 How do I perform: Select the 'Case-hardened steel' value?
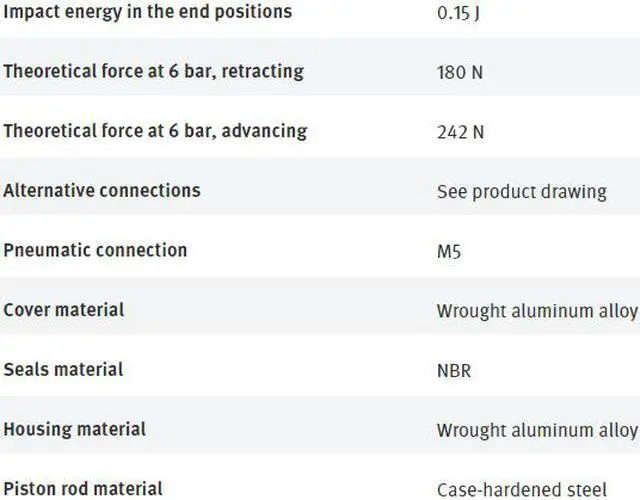521,490
